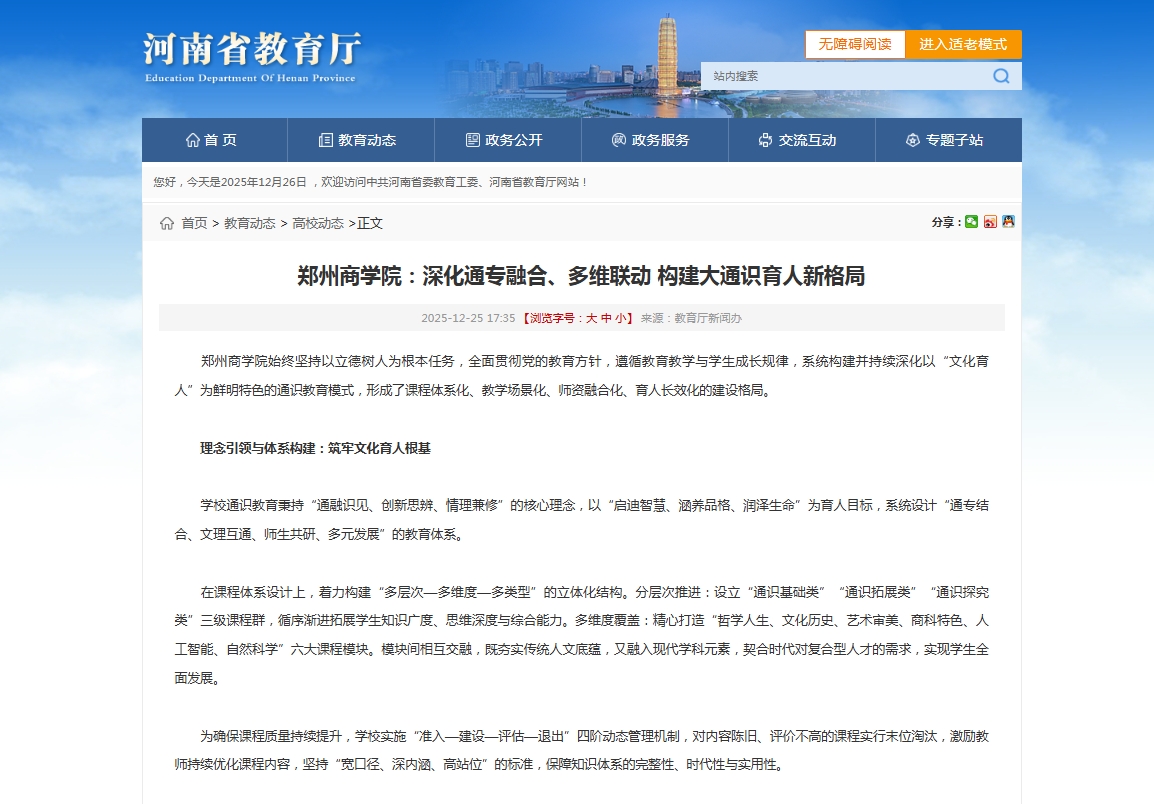Open the 专题子站 navigation menu
The height and width of the screenshot is (804, 1154).
pyautogui.click(x=945, y=140)
